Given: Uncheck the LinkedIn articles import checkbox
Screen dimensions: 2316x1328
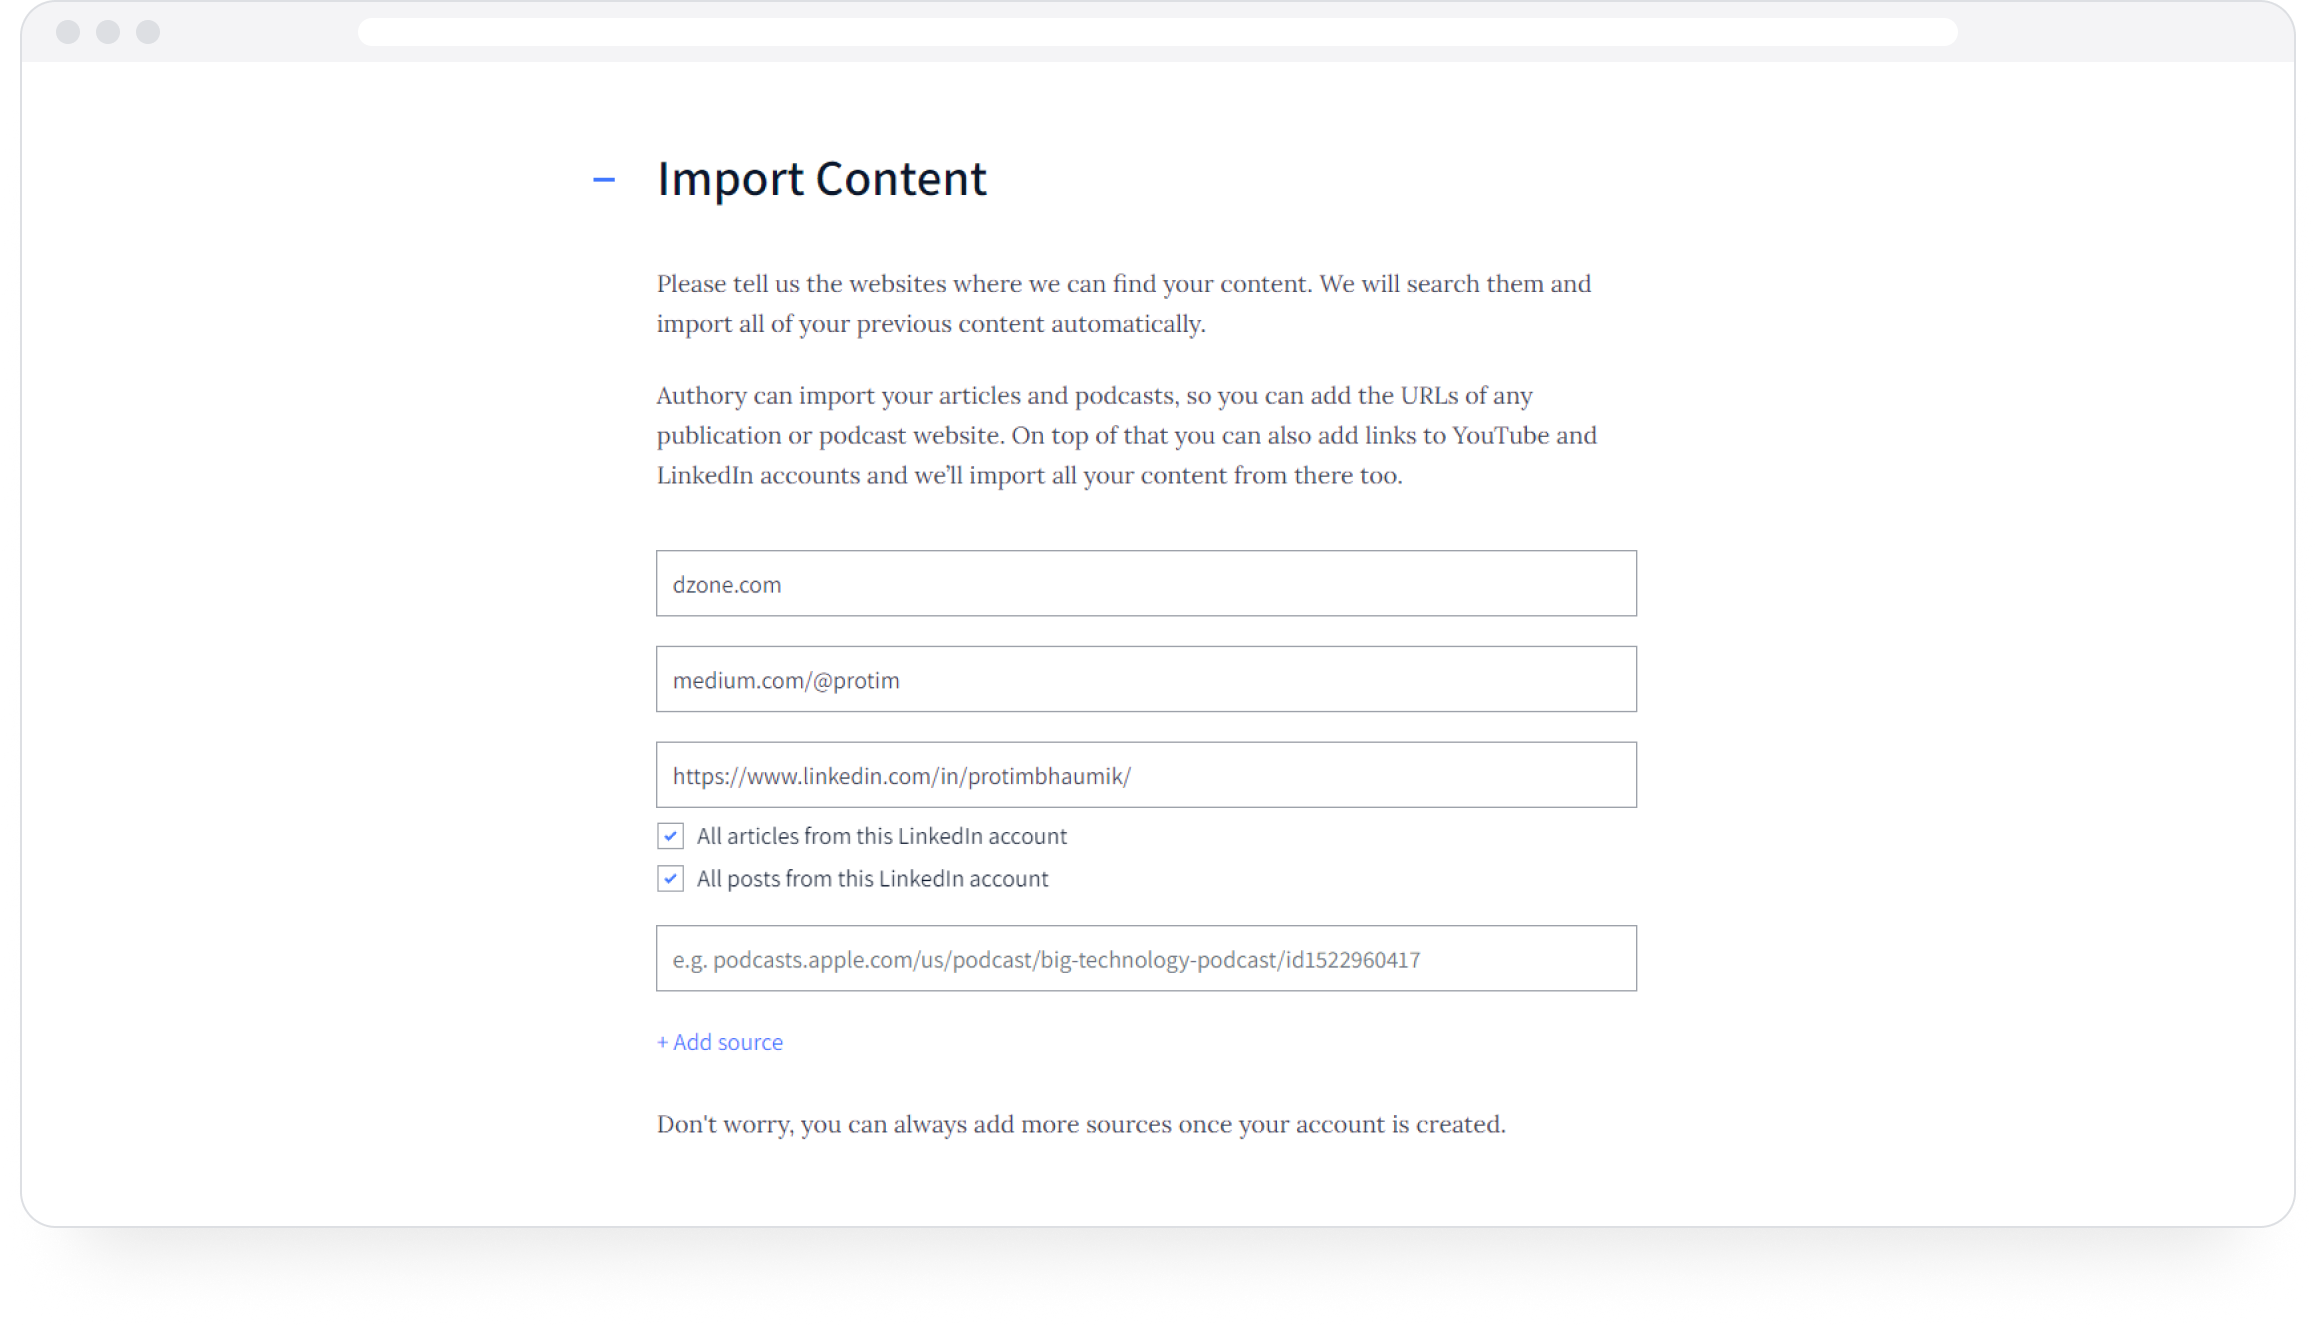Looking at the screenshot, I should pos(671,836).
